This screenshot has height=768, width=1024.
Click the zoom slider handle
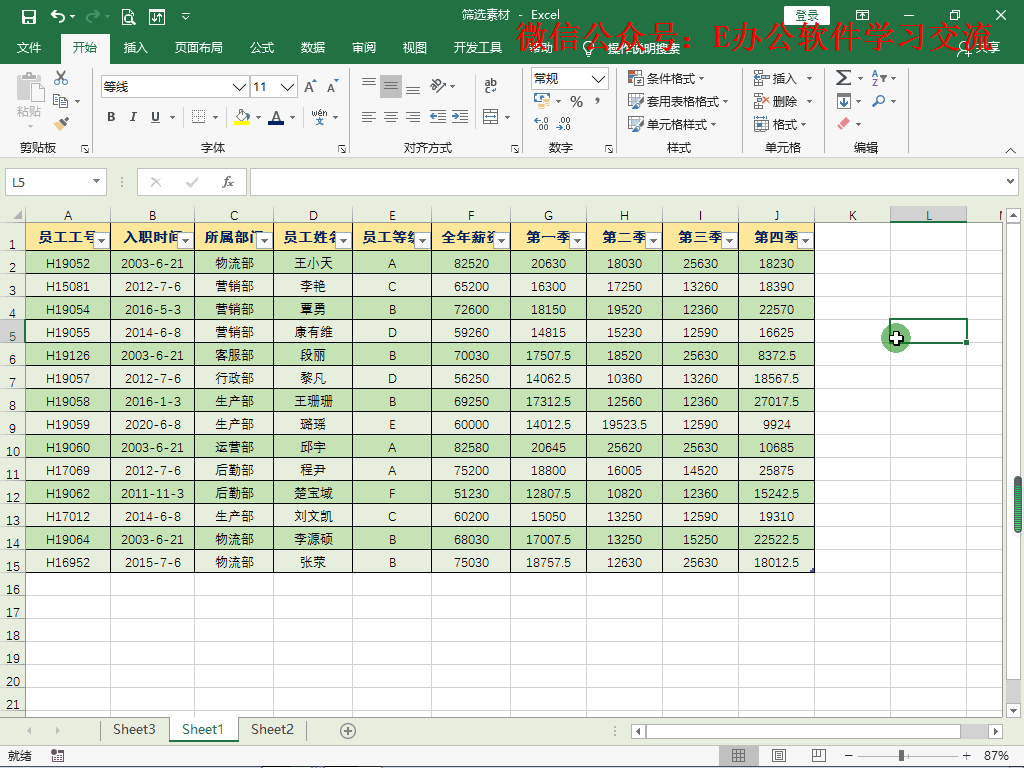pos(901,756)
